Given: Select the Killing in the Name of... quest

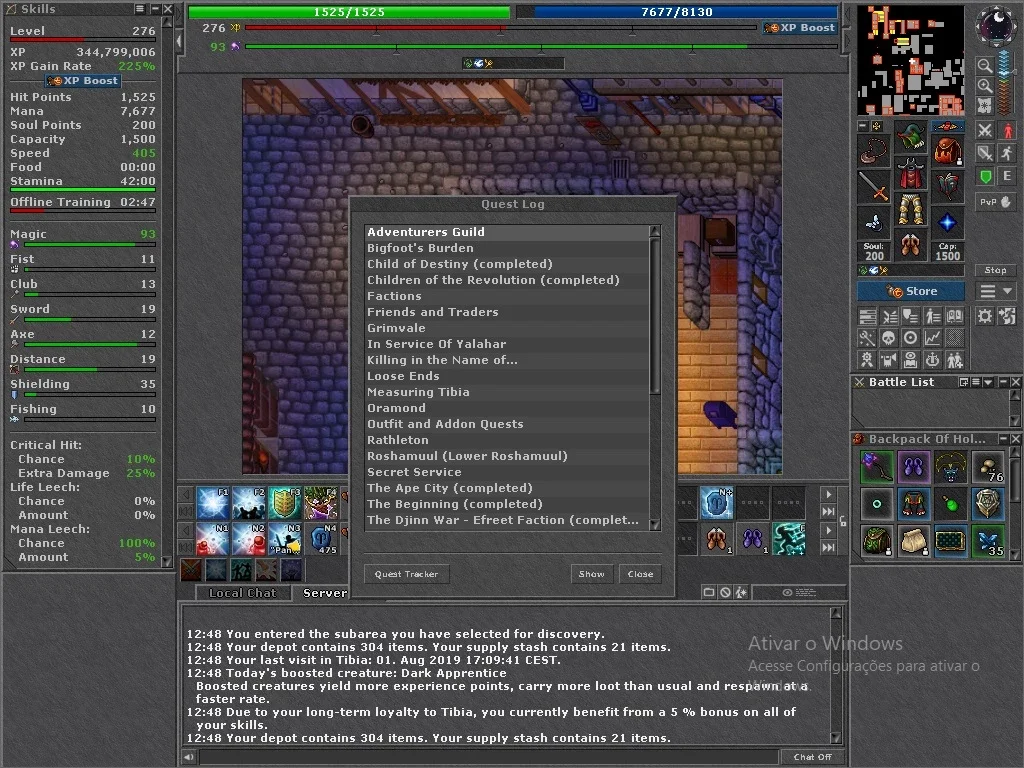Looking at the screenshot, I should 507,360.
